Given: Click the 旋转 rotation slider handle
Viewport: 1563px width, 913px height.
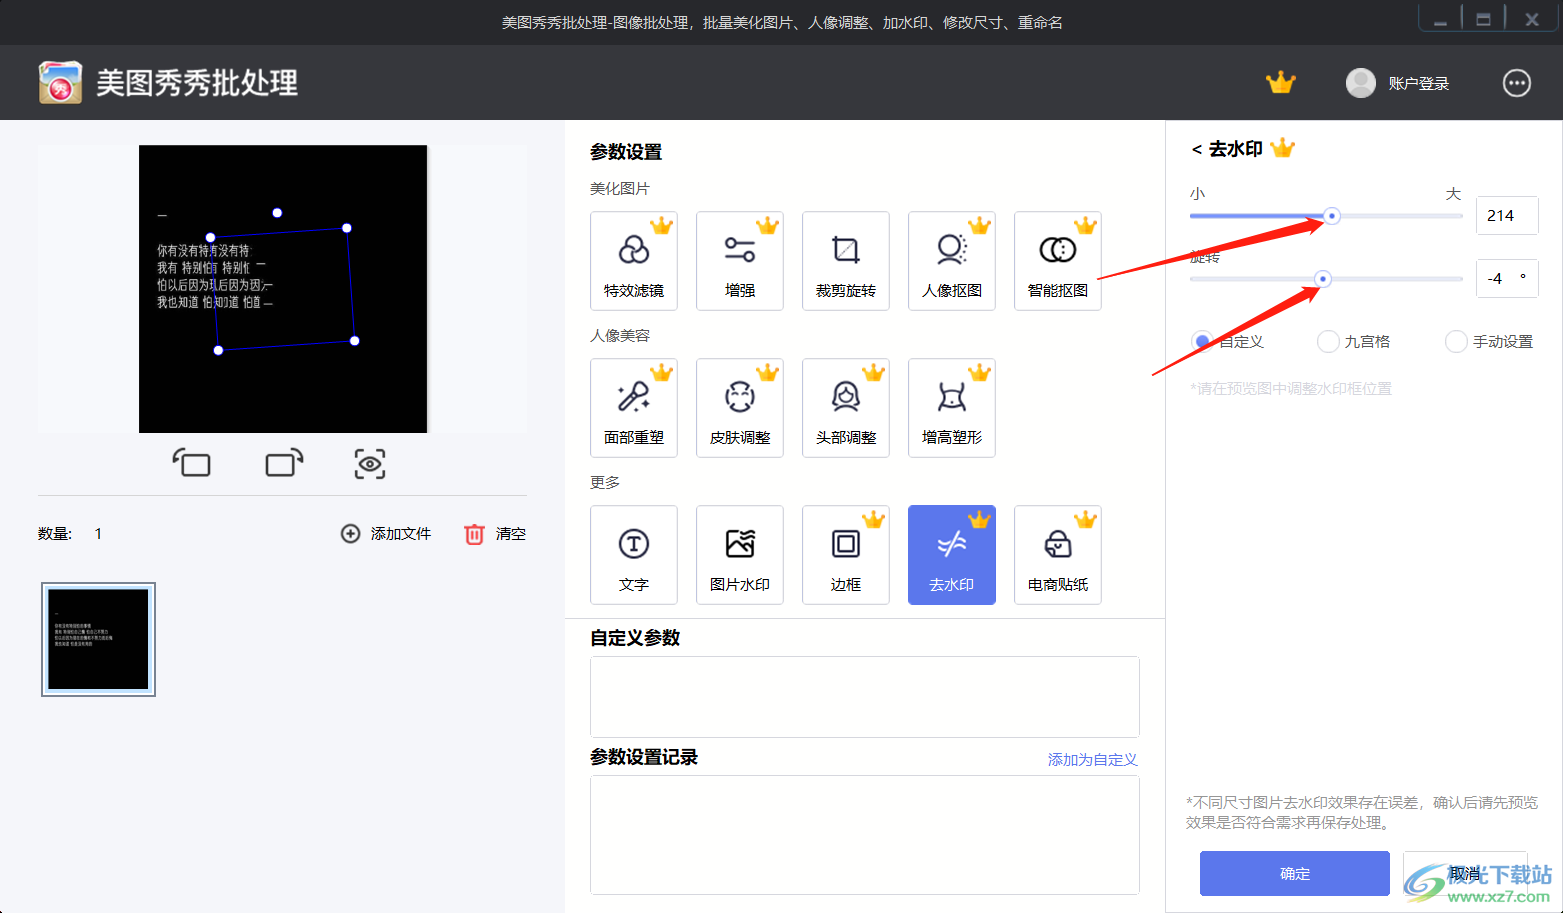Looking at the screenshot, I should point(1323,279).
